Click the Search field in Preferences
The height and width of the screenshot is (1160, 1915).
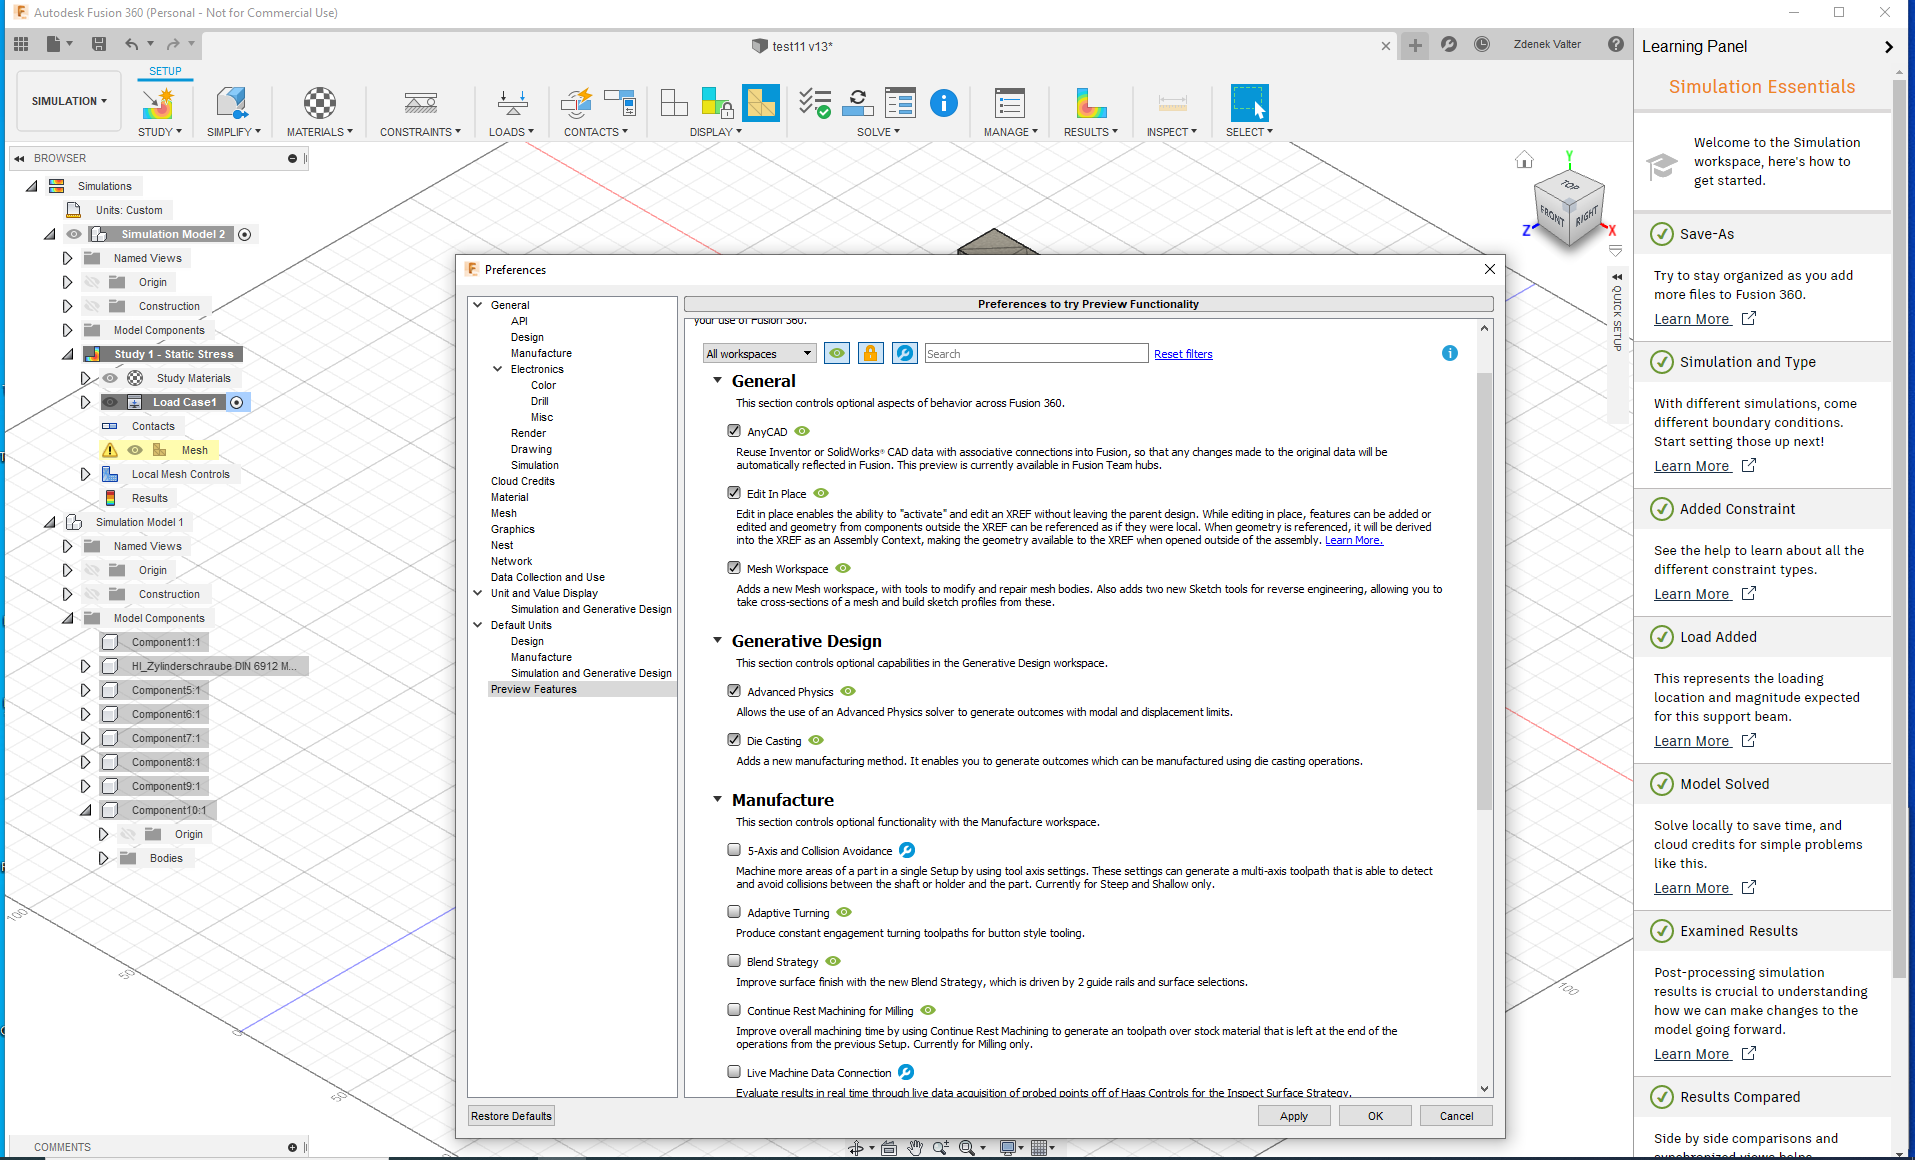(x=1035, y=354)
